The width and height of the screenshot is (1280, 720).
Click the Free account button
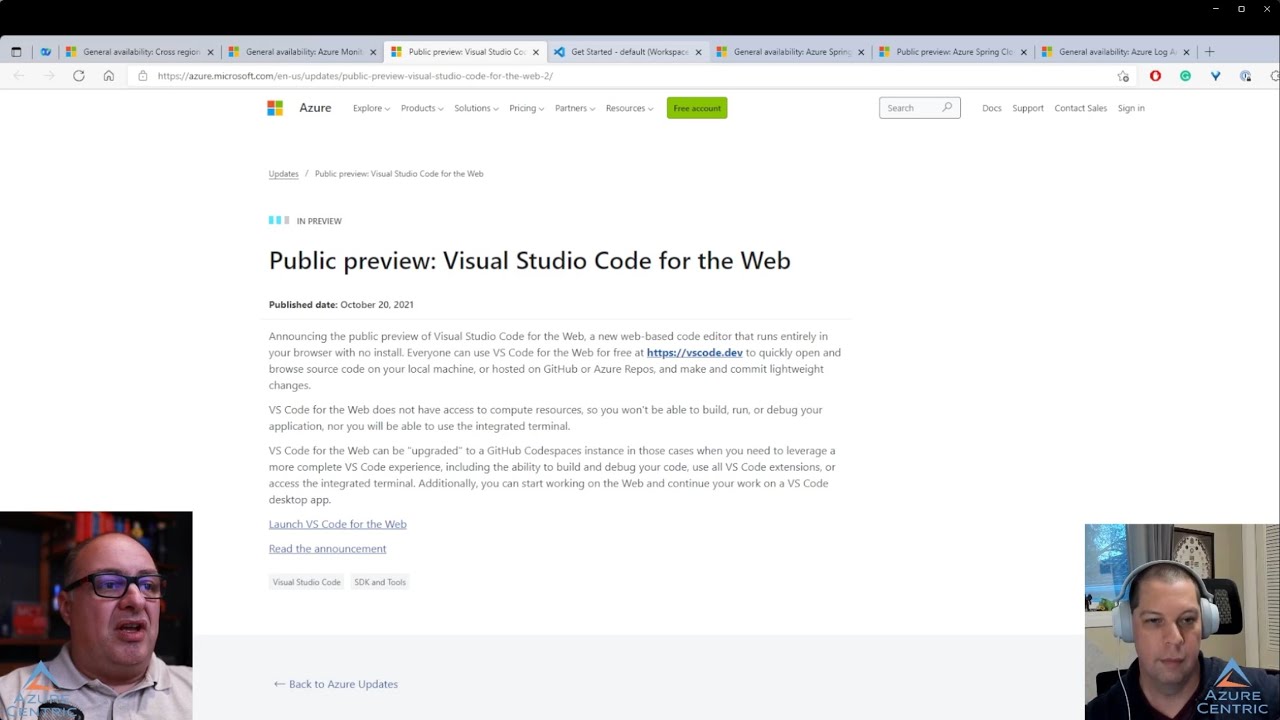(697, 108)
